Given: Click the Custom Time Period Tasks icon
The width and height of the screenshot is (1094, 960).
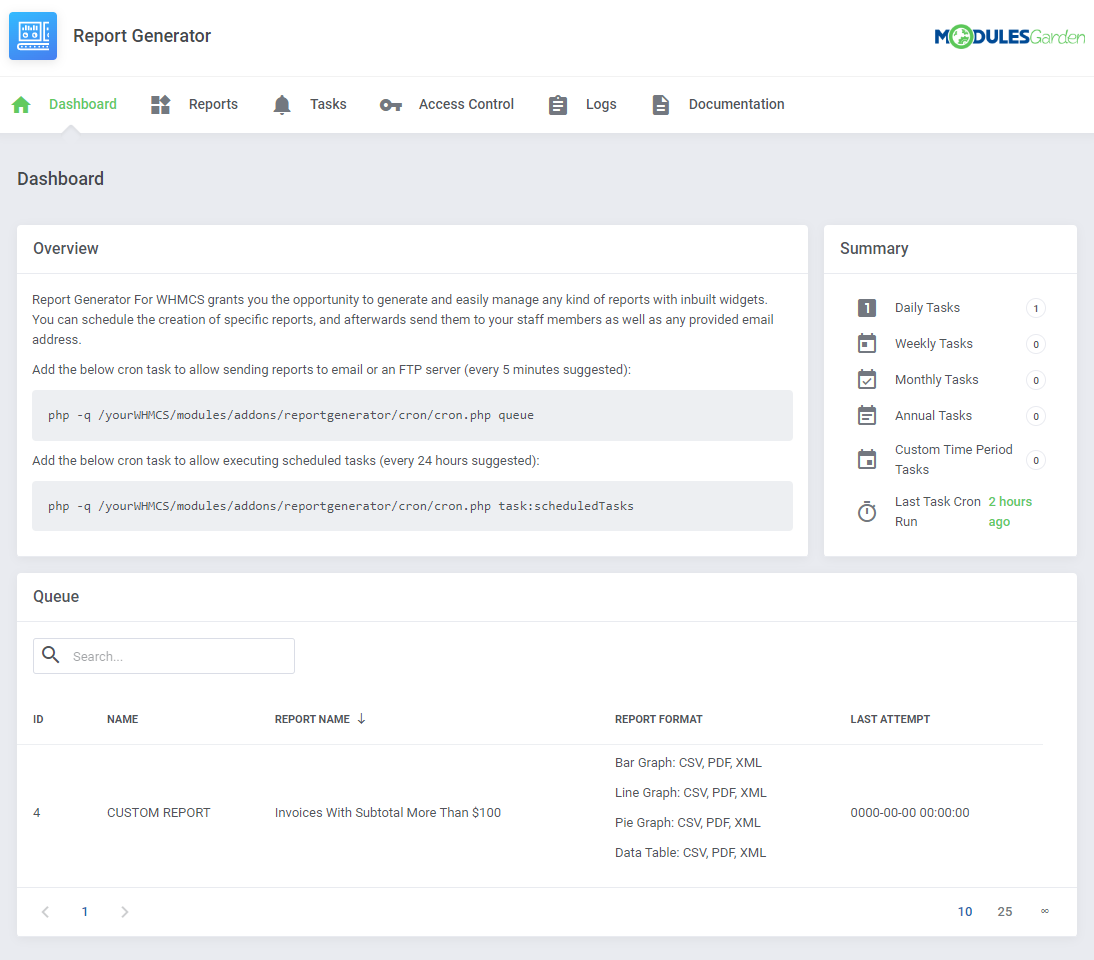Looking at the screenshot, I should coord(867,459).
